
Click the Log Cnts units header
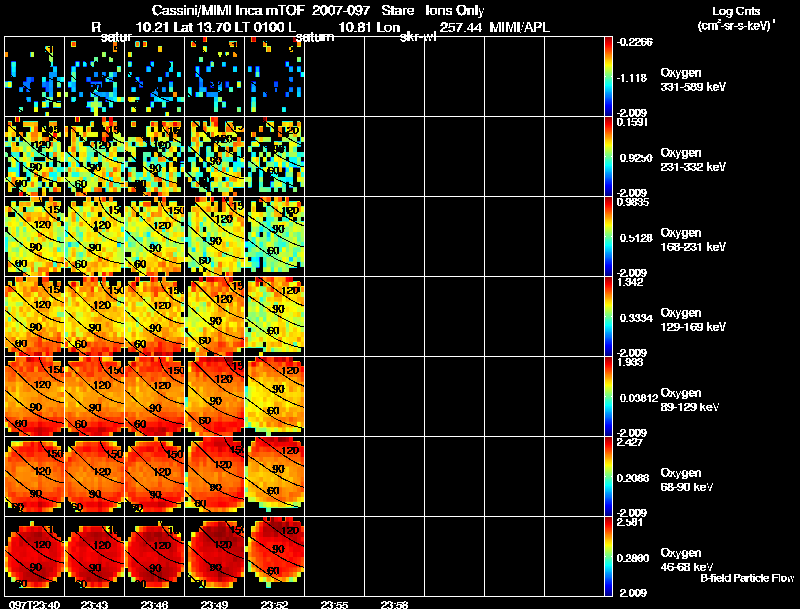point(736,18)
